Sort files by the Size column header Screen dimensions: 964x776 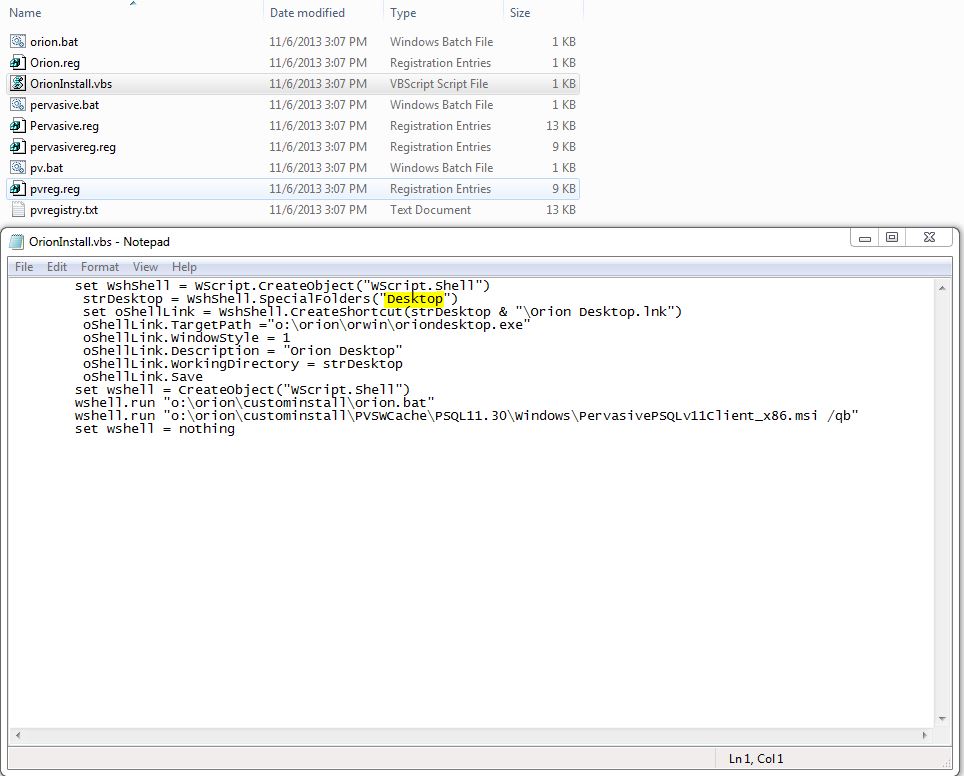click(x=520, y=13)
